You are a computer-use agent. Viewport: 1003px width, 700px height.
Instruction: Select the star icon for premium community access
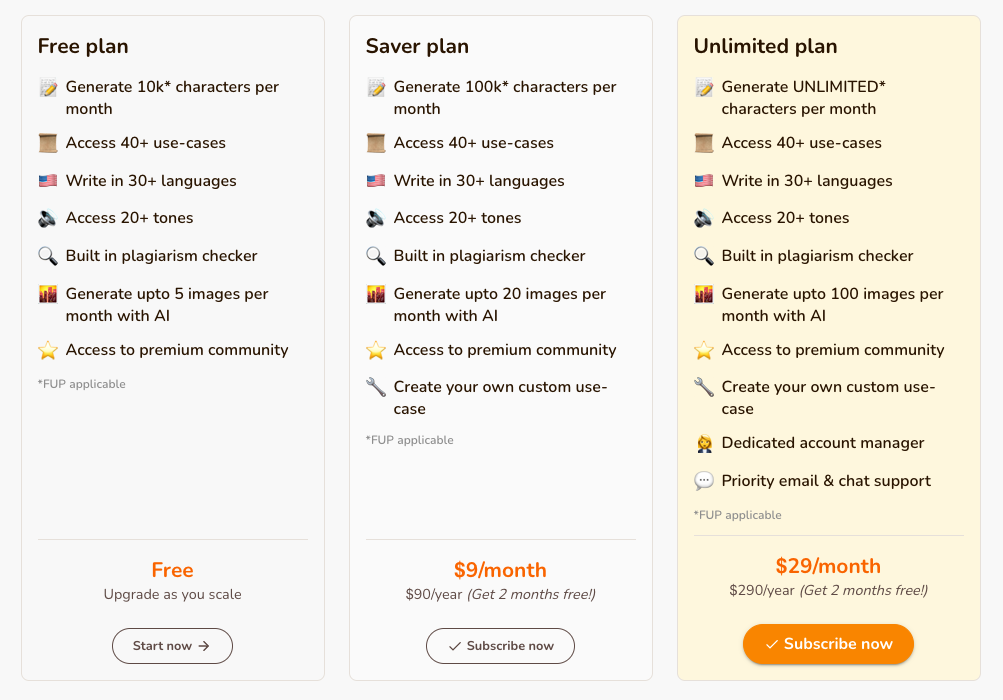tap(47, 350)
